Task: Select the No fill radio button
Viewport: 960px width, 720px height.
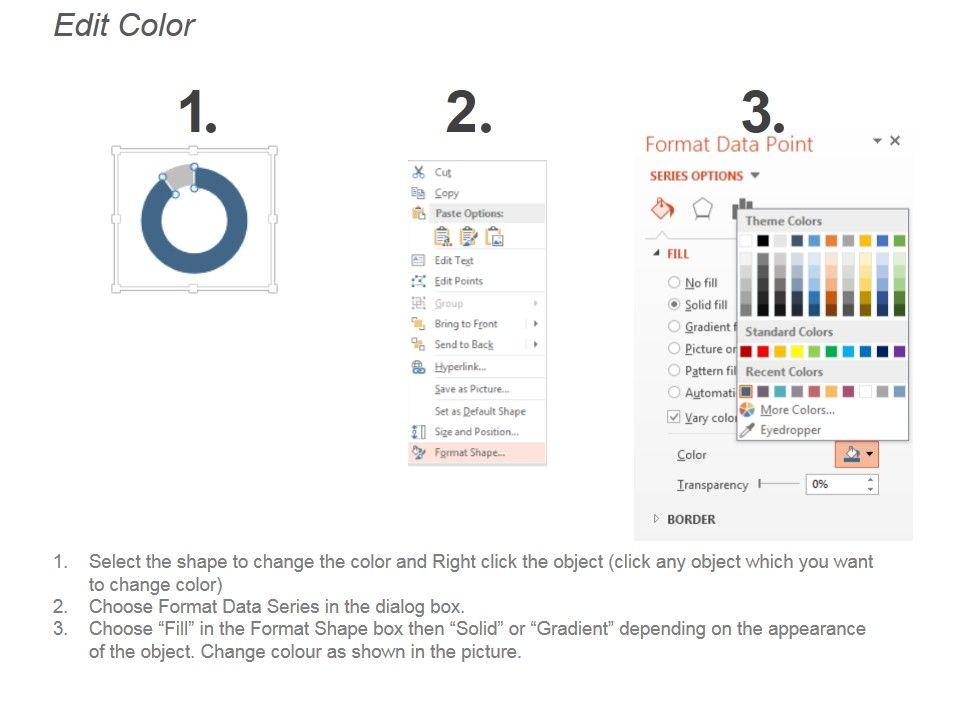Action: [x=674, y=283]
